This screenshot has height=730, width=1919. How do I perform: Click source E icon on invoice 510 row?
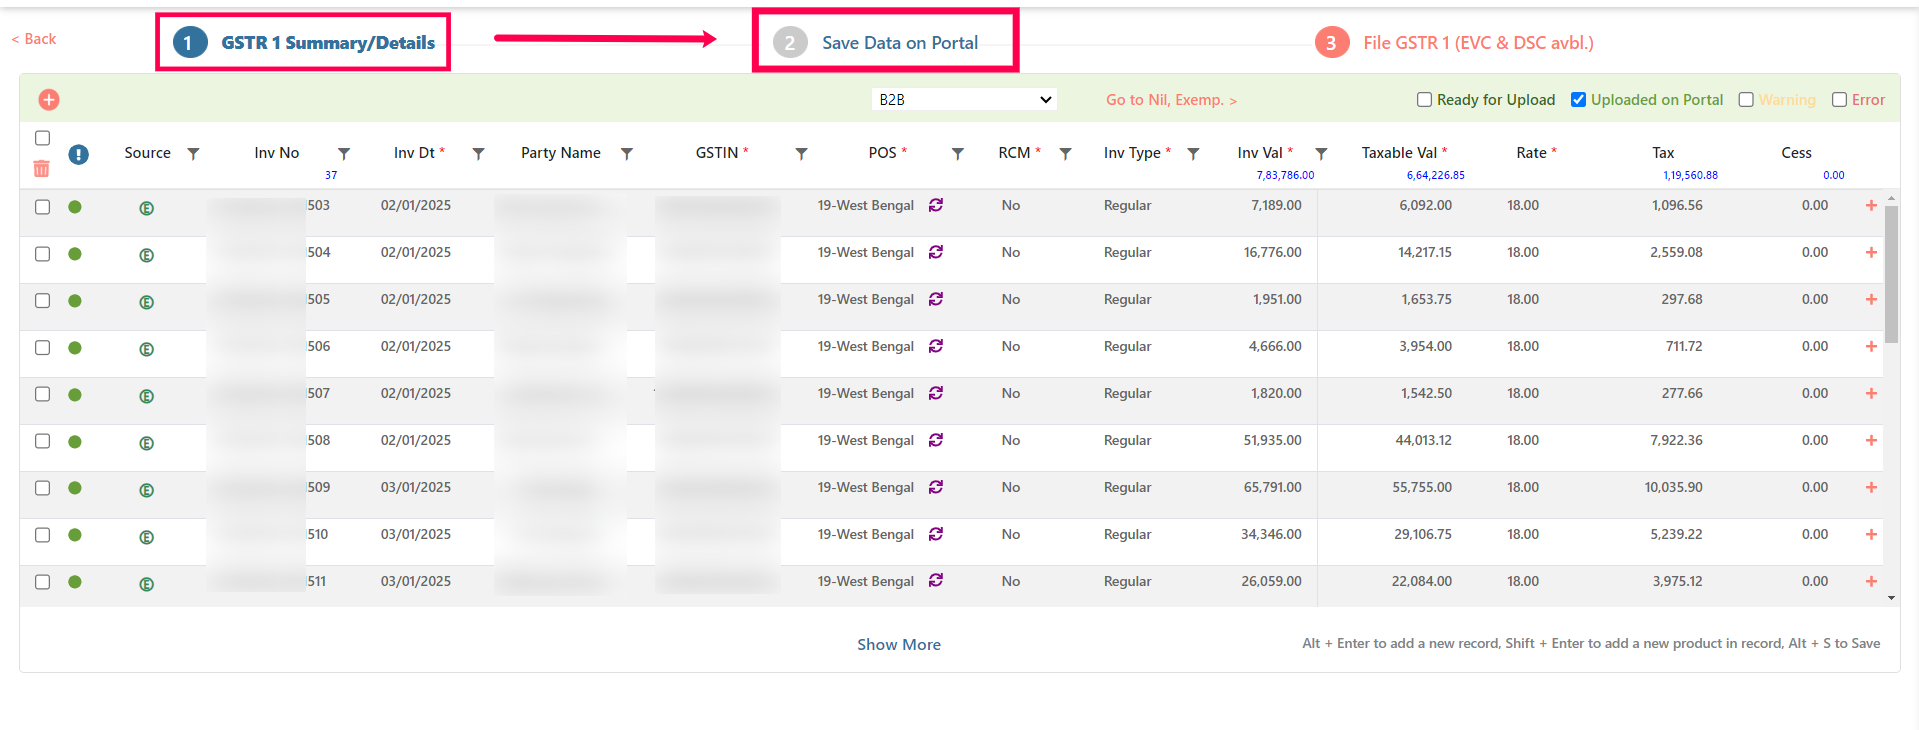click(147, 537)
